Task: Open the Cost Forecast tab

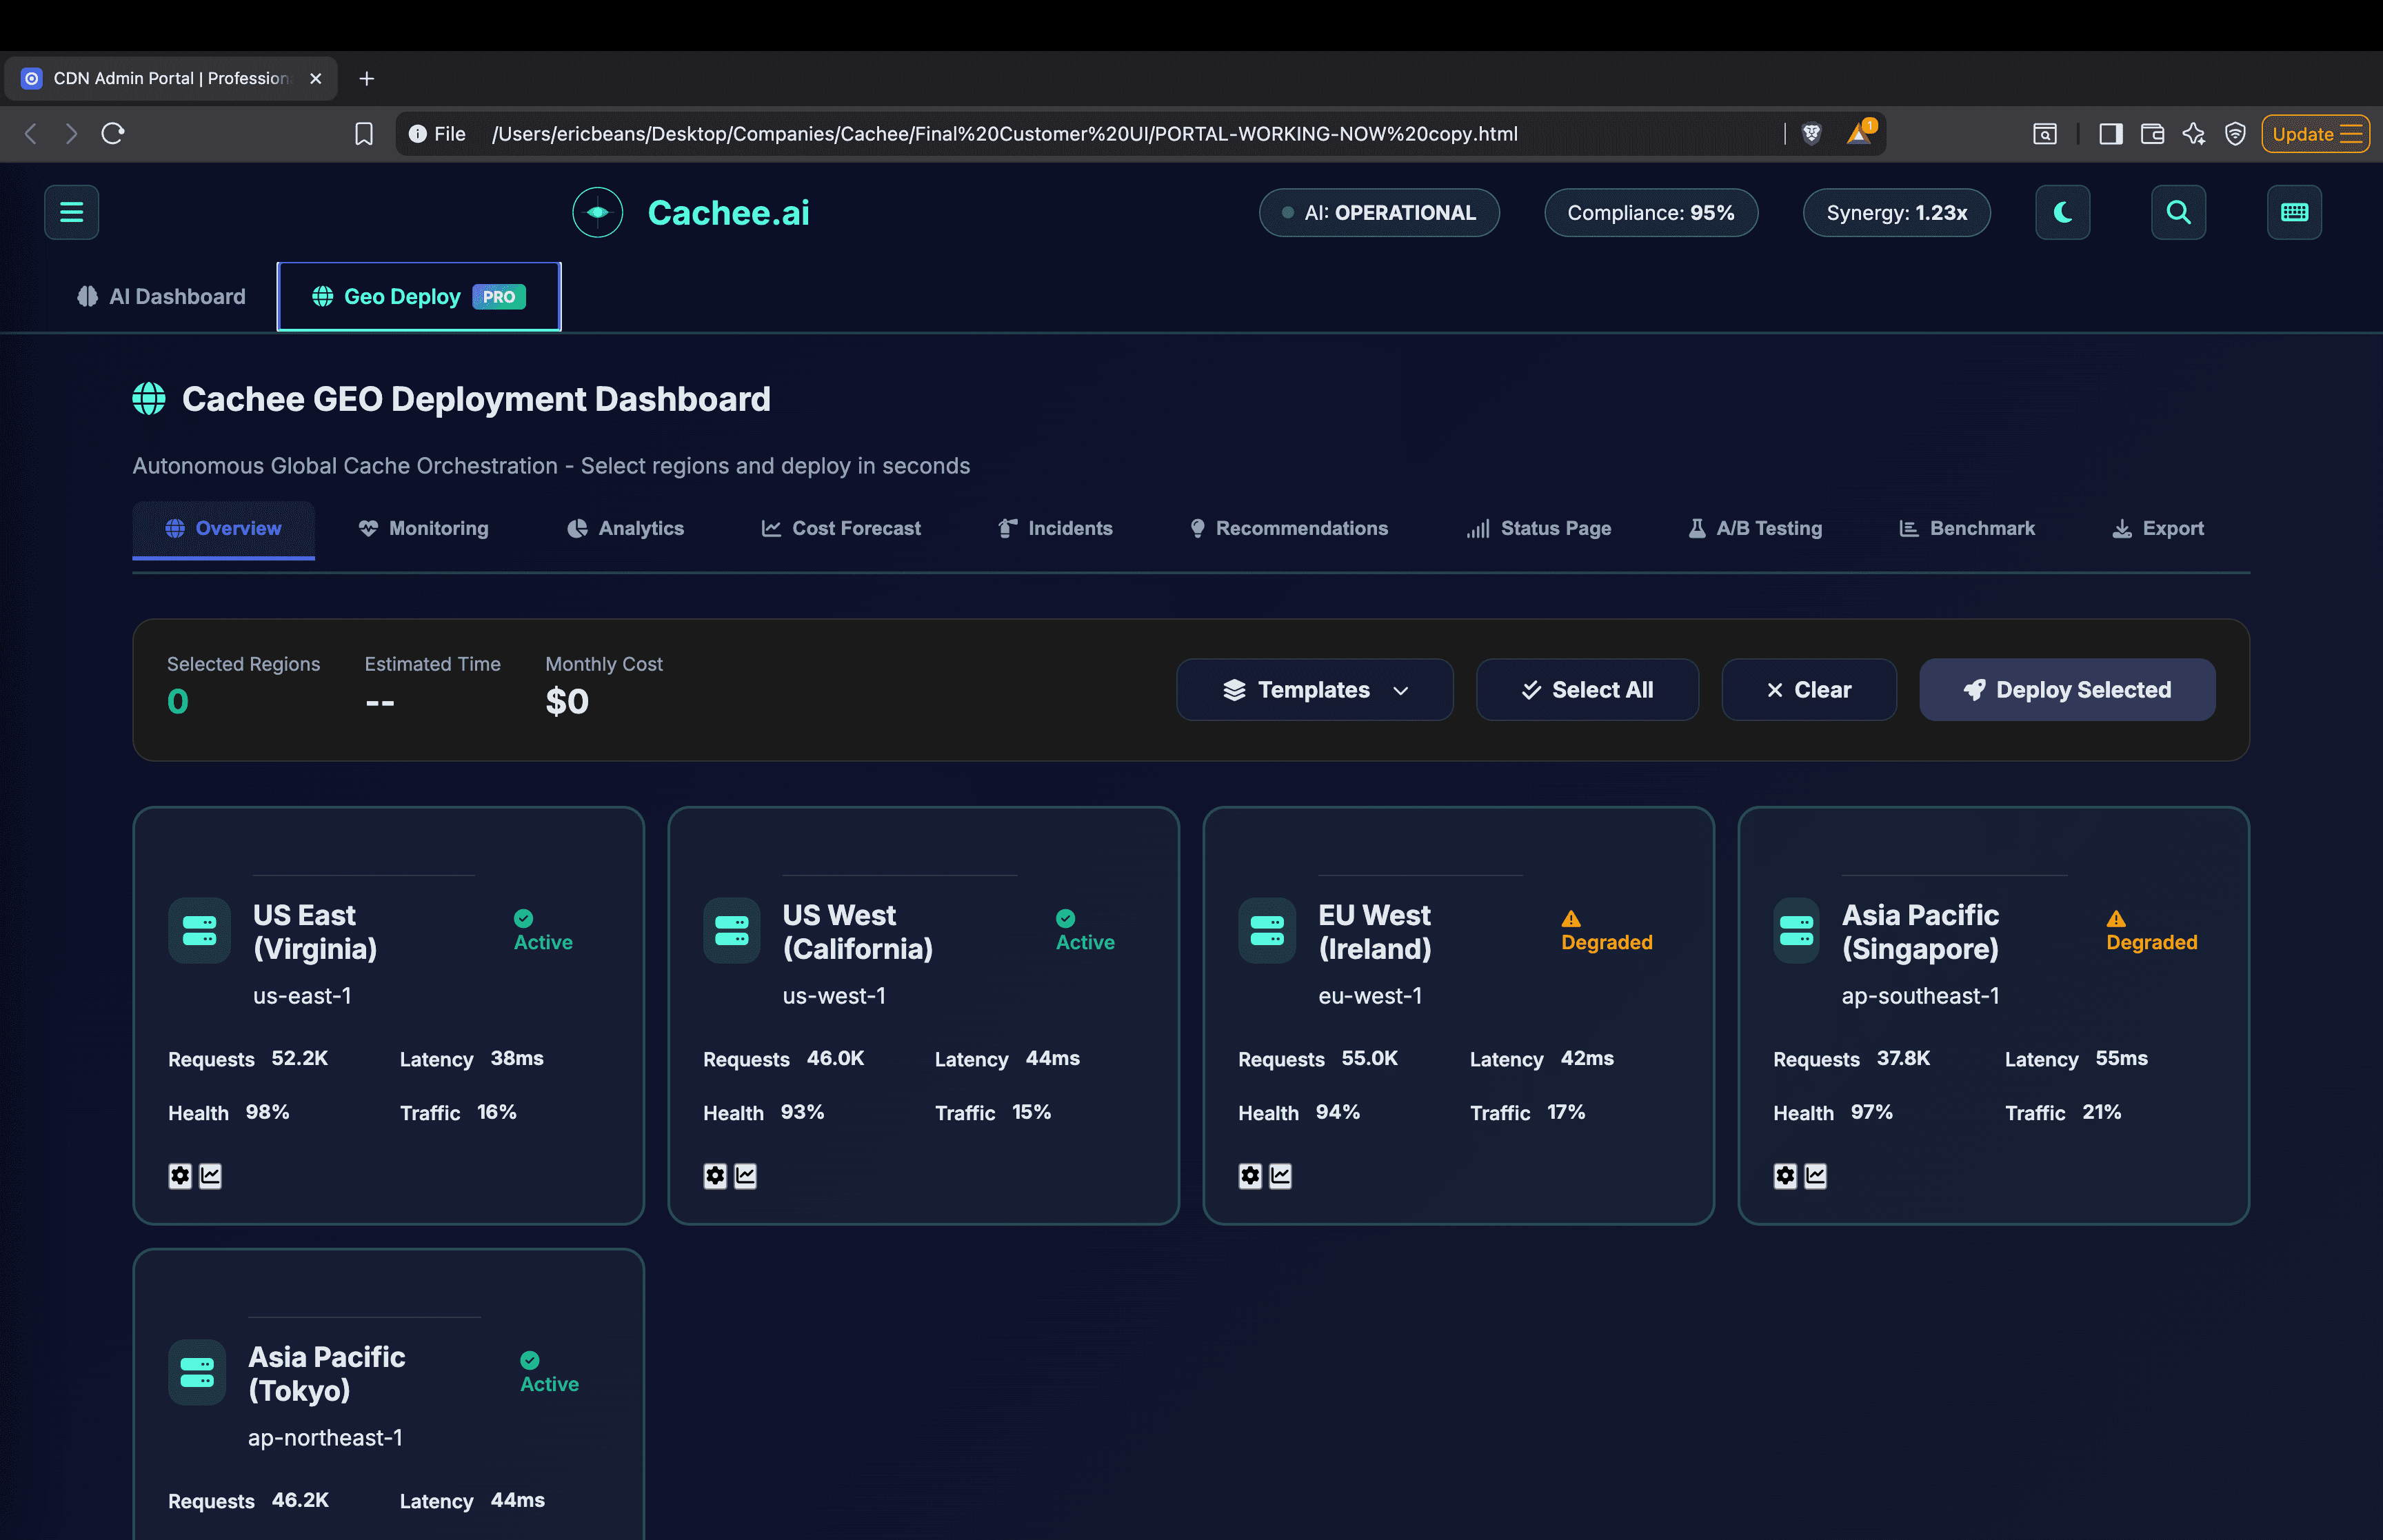Action: point(841,528)
